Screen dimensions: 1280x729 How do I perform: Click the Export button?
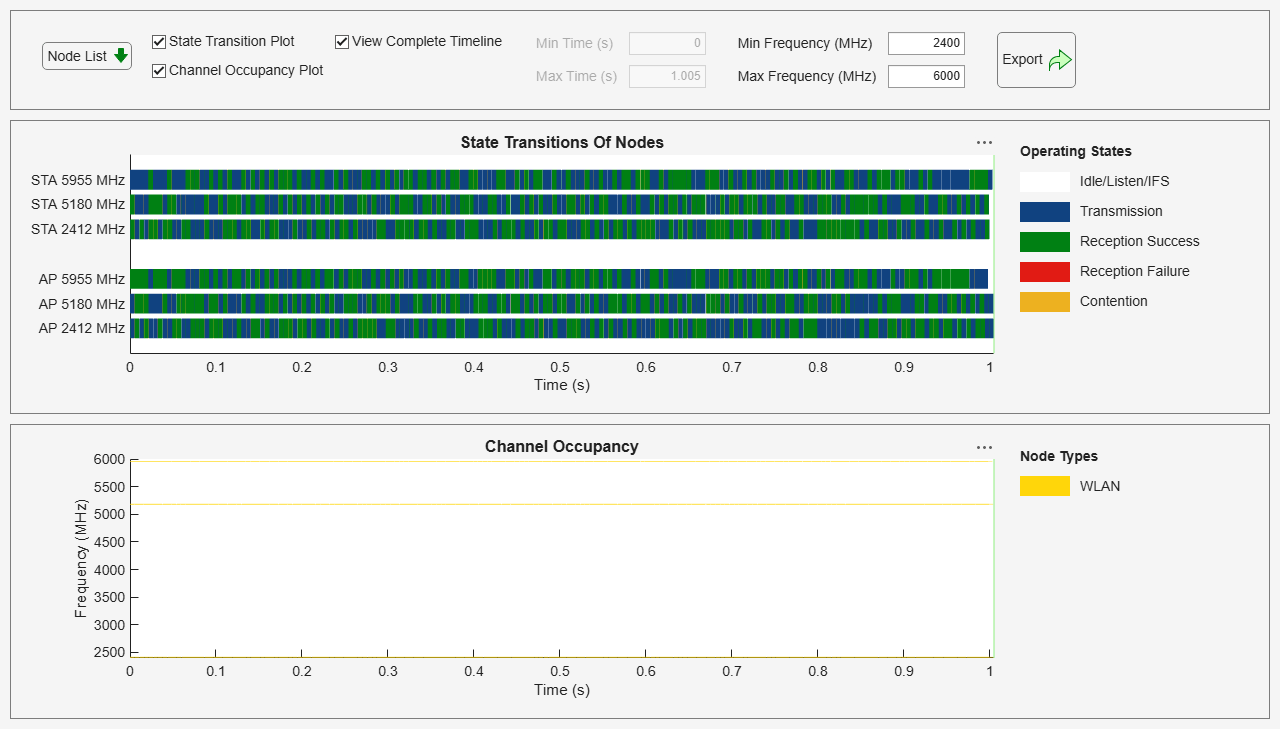[1036, 60]
